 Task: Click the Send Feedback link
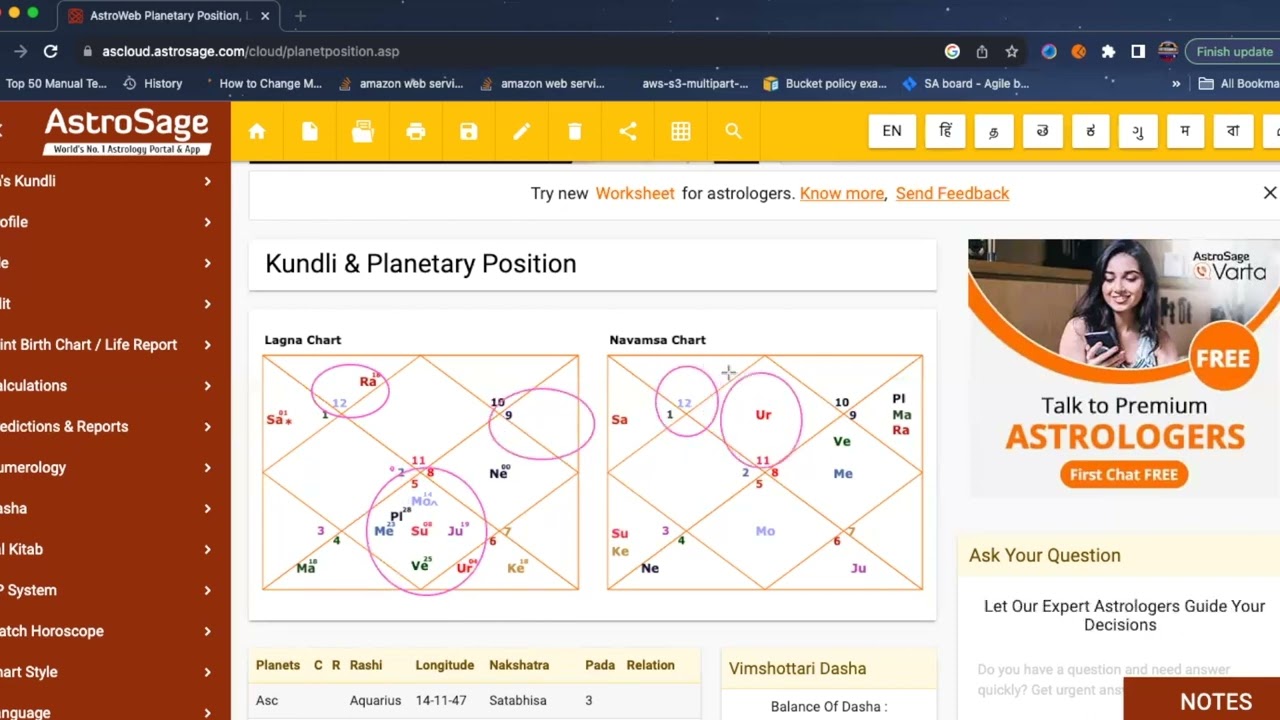point(952,193)
